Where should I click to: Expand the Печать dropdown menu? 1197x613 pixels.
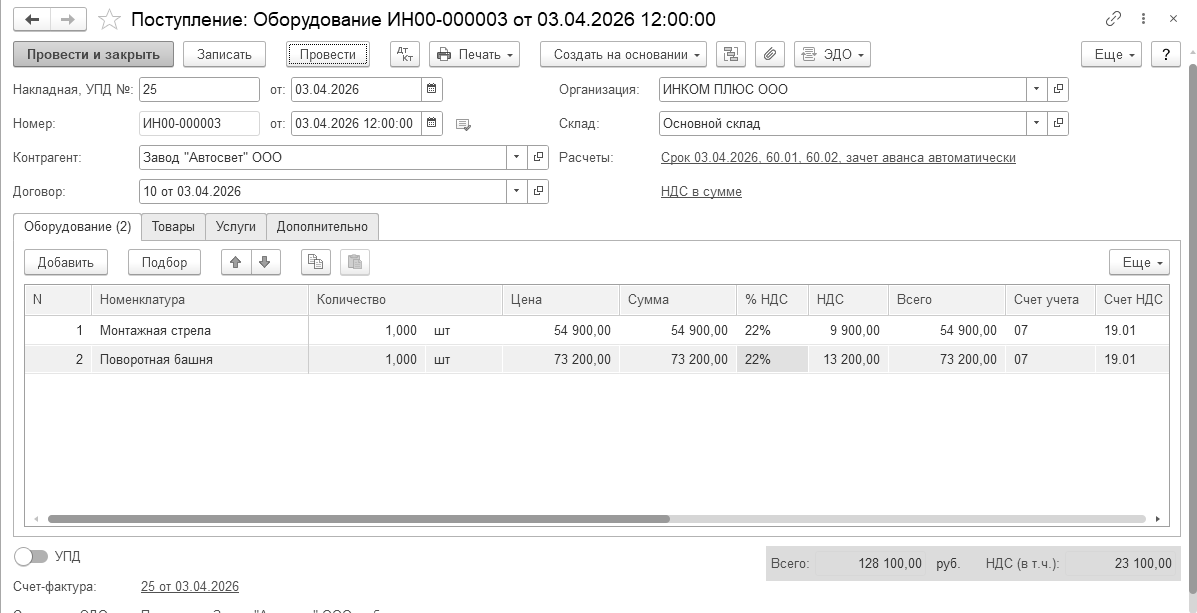click(474, 54)
